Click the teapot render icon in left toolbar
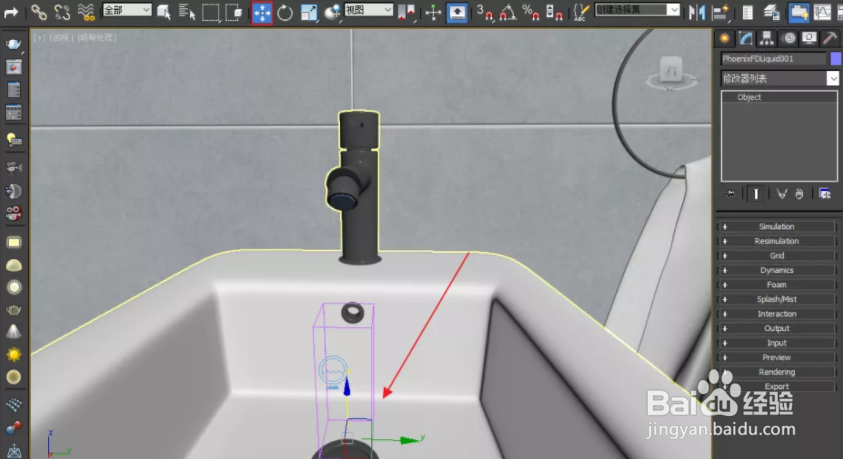 coord(13,44)
